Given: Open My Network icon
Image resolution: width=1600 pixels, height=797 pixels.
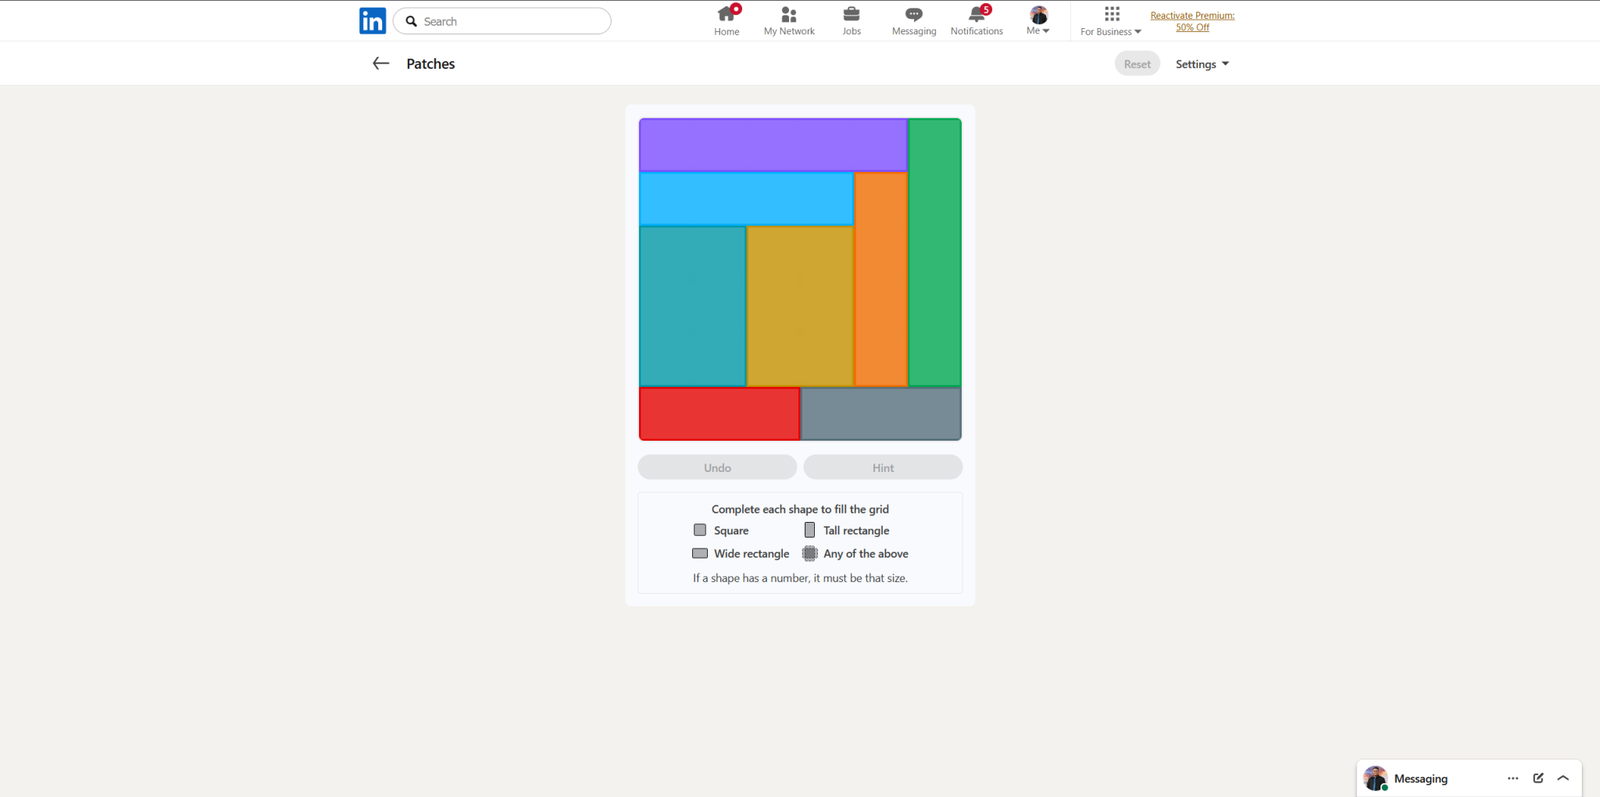Looking at the screenshot, I should pos(789,15).
